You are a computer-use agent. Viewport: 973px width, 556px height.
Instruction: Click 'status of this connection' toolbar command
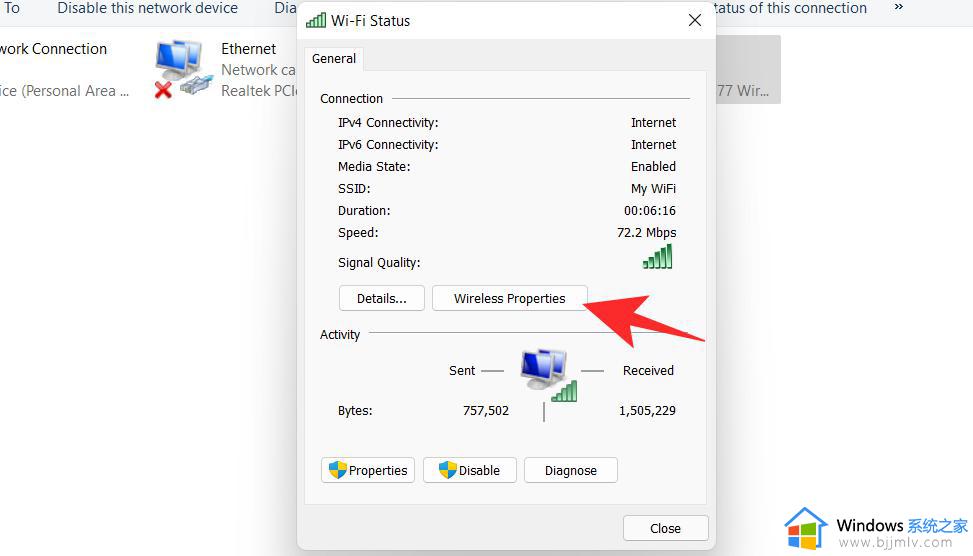(x=791, y=8)
